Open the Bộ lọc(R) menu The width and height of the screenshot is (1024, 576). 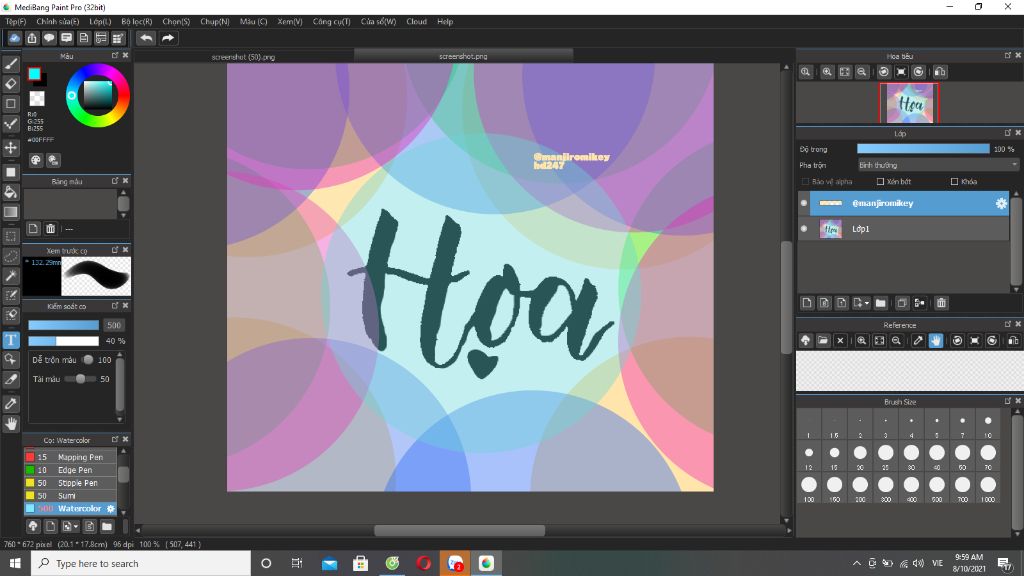point(136,22)
